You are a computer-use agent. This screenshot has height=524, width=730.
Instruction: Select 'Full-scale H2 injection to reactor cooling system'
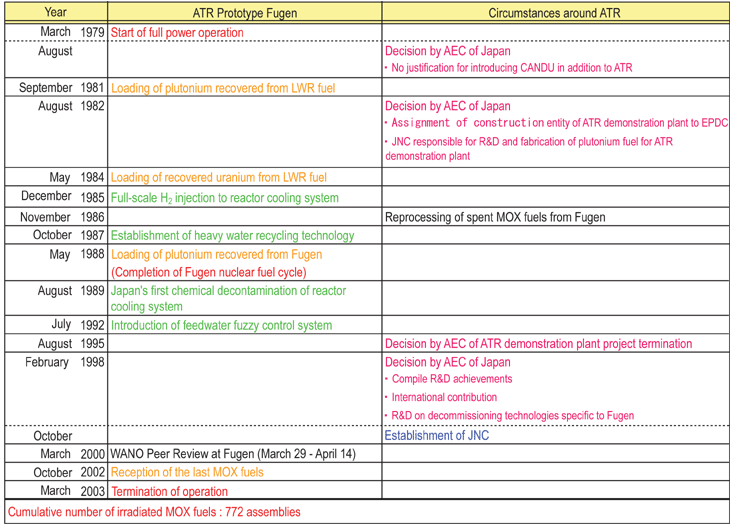pyautogui.click(x=224, y=198)
